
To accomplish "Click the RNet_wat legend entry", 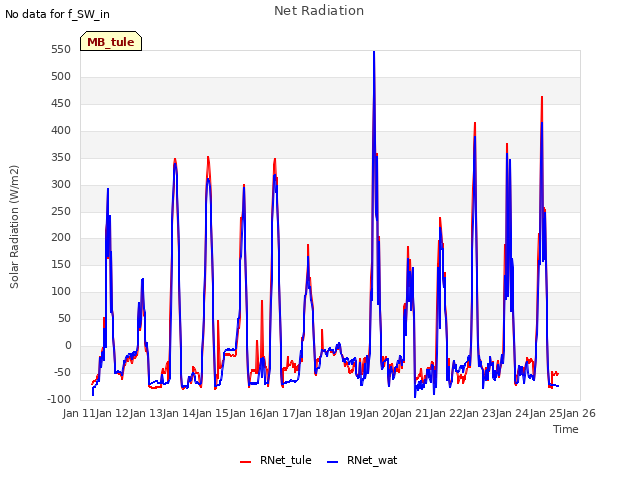I will 362,460.
